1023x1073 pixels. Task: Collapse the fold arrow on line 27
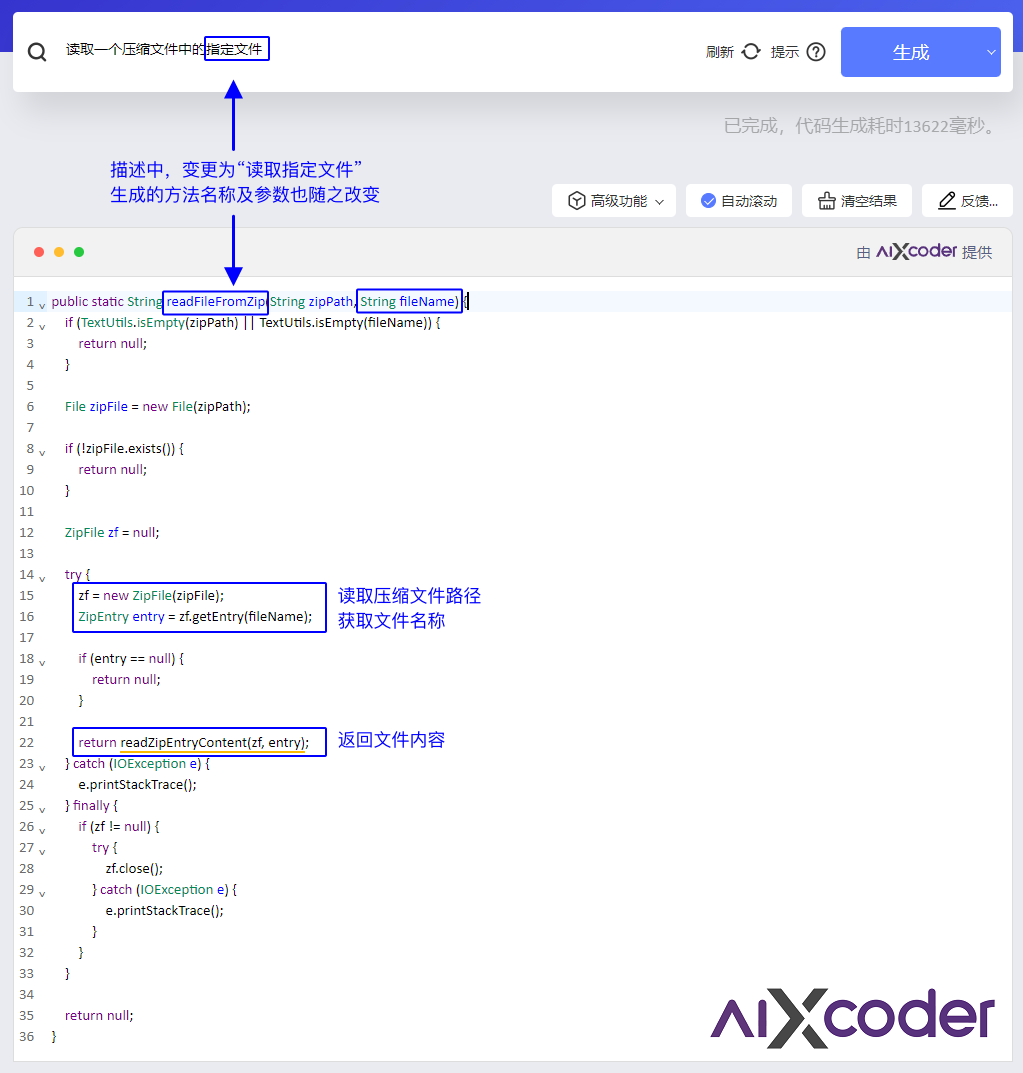[x=42, y=851]
